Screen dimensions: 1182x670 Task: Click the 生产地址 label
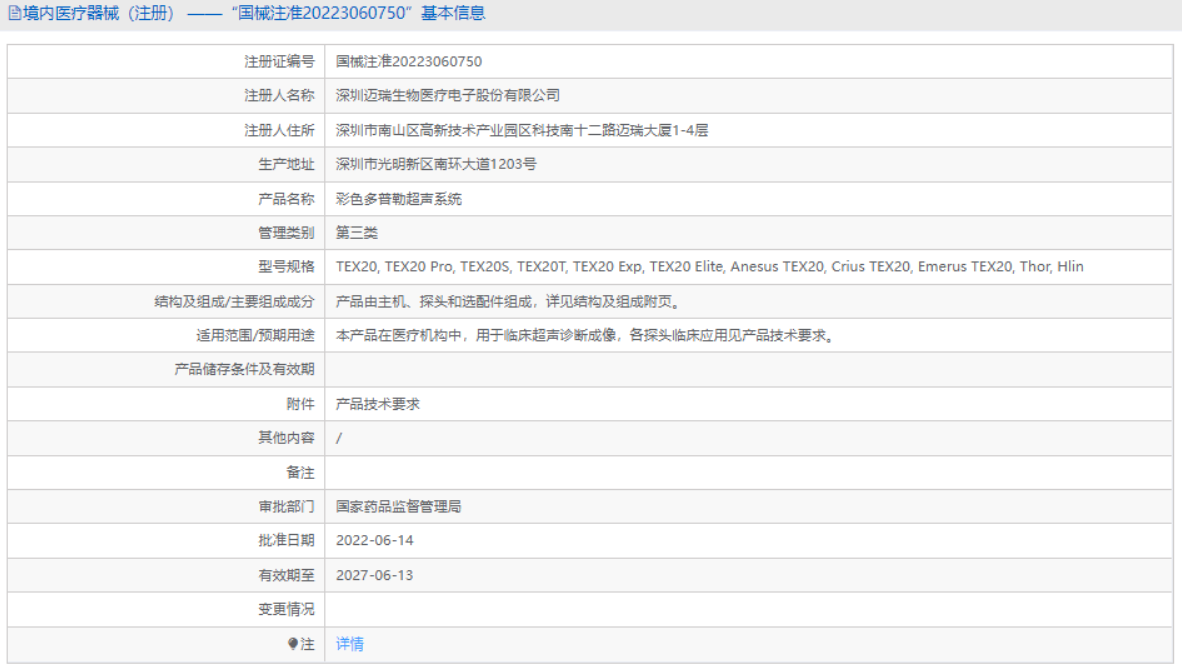pos(286,164)
